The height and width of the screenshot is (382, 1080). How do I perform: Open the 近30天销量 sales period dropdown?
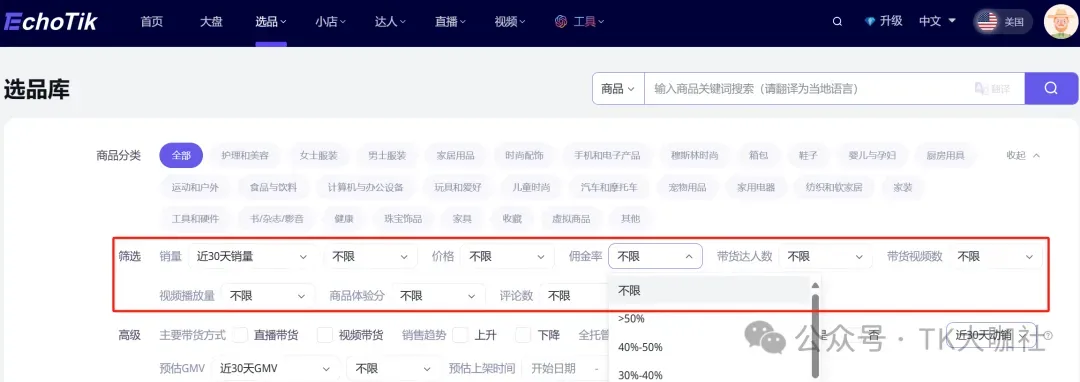point(252,256)
